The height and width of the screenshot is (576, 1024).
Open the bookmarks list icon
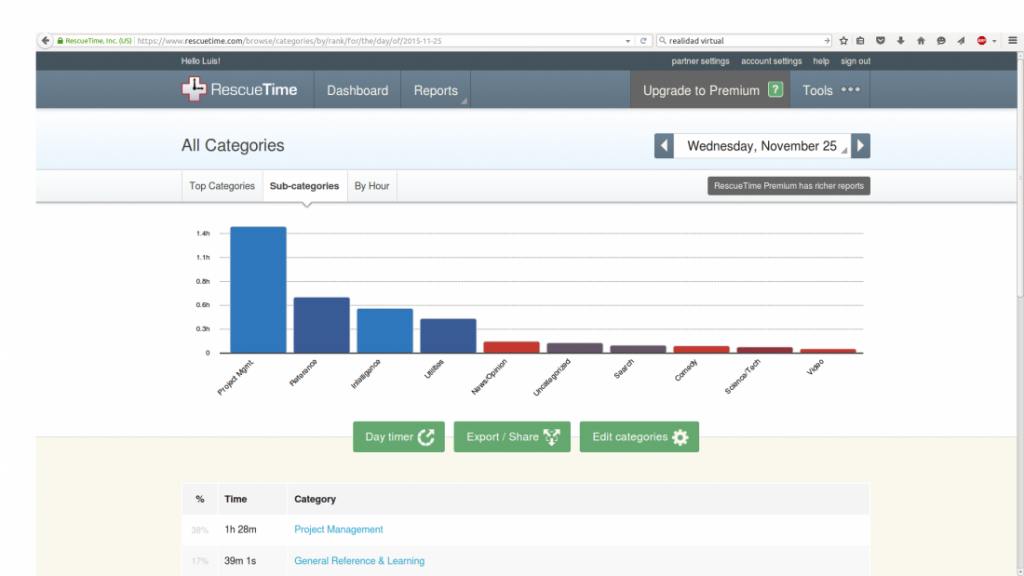click(x=861, y=40)
